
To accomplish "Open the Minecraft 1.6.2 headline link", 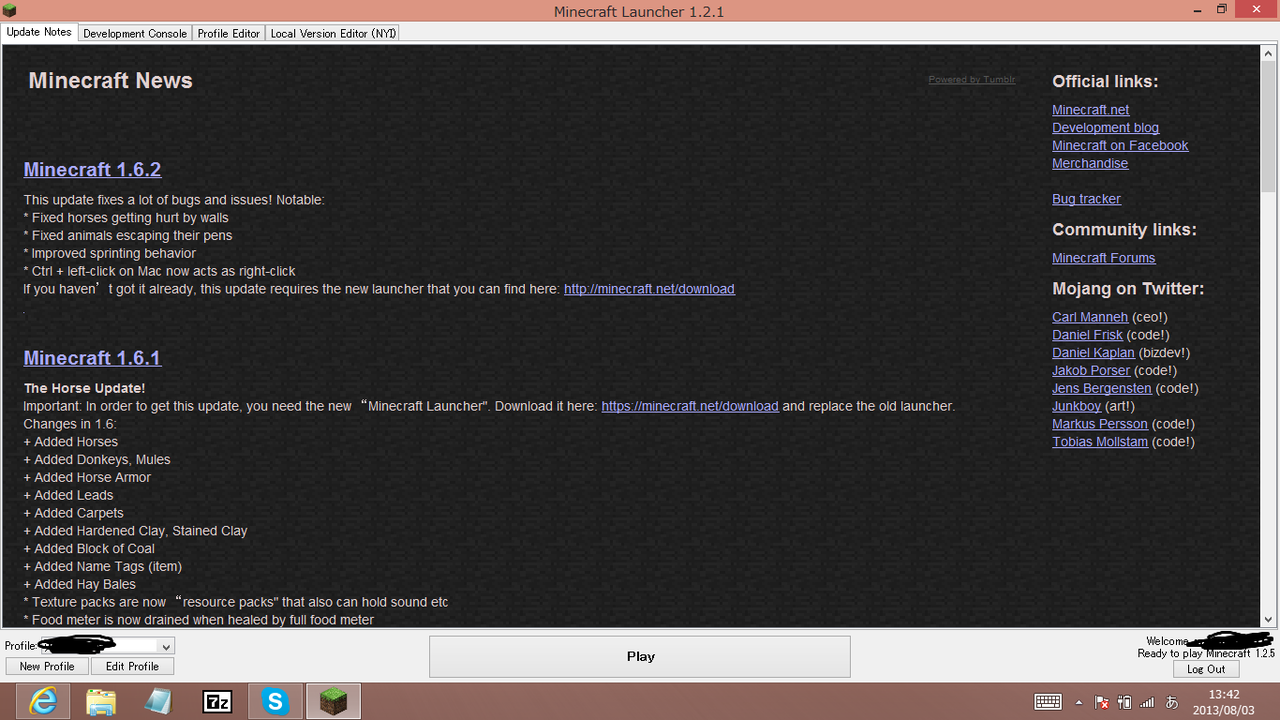I will coord(92,169).
